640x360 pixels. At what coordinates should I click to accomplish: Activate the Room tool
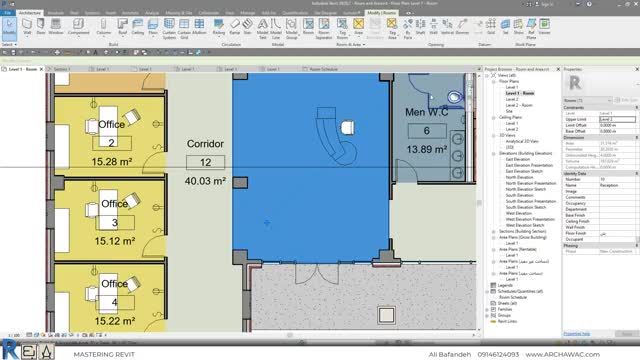(x=308, y=27)
